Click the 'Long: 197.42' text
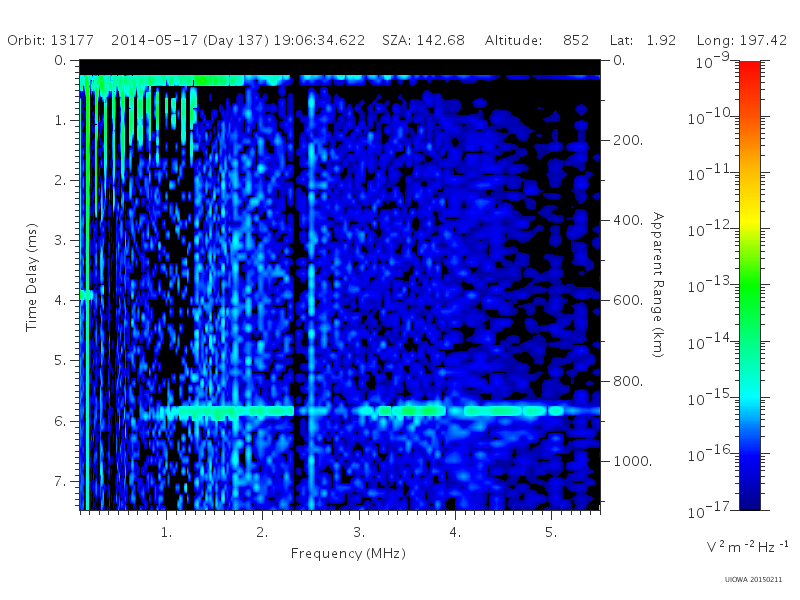 (742, 40)
